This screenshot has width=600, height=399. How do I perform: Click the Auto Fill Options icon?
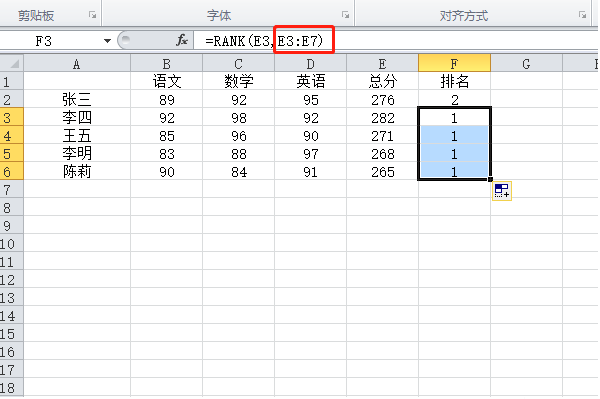(502, 191)
